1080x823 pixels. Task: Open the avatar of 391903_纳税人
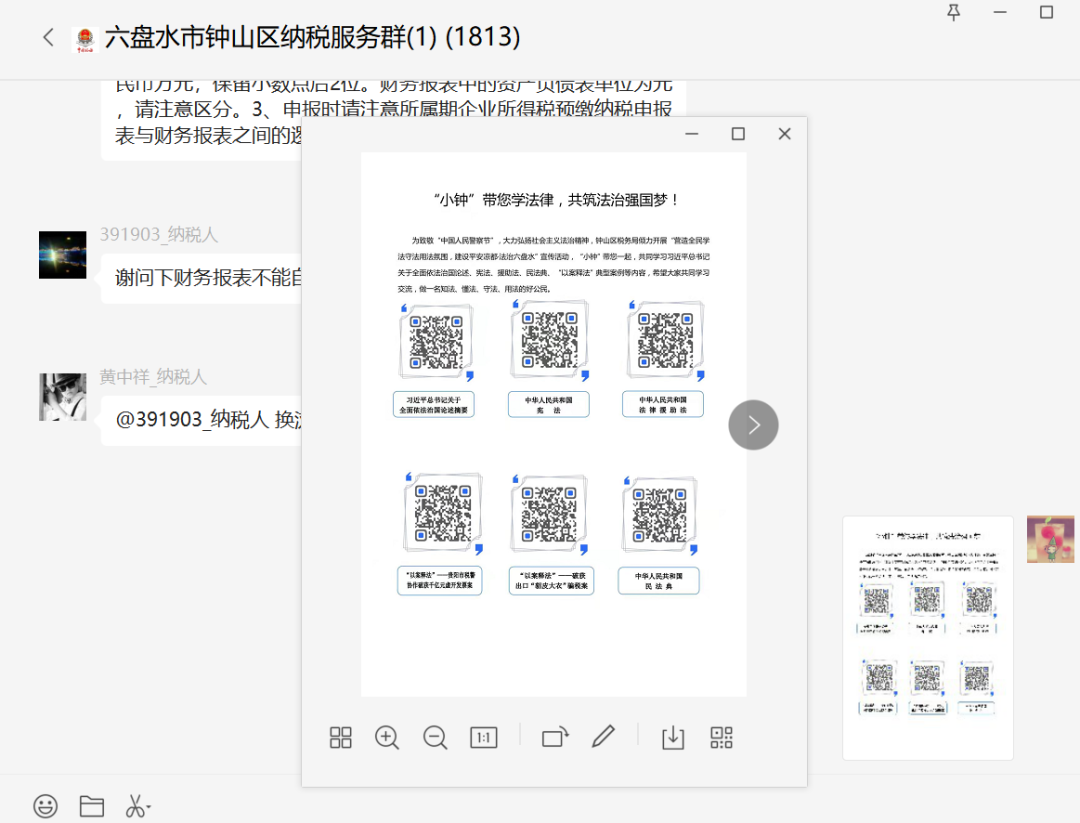click(x=63, y=255)
